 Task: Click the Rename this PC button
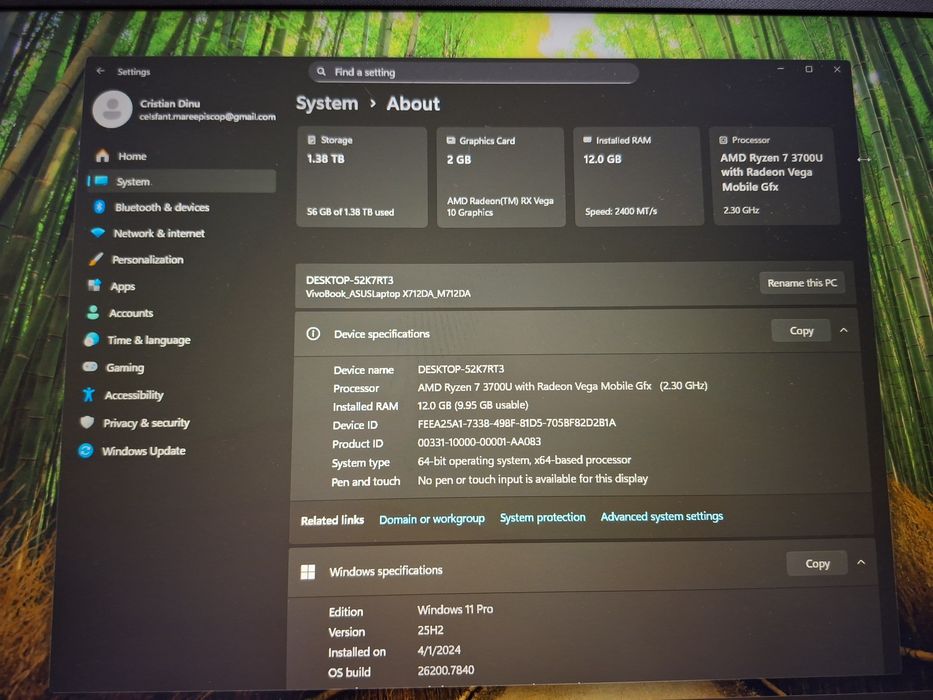pyautogui.click(x=801, y=283)
